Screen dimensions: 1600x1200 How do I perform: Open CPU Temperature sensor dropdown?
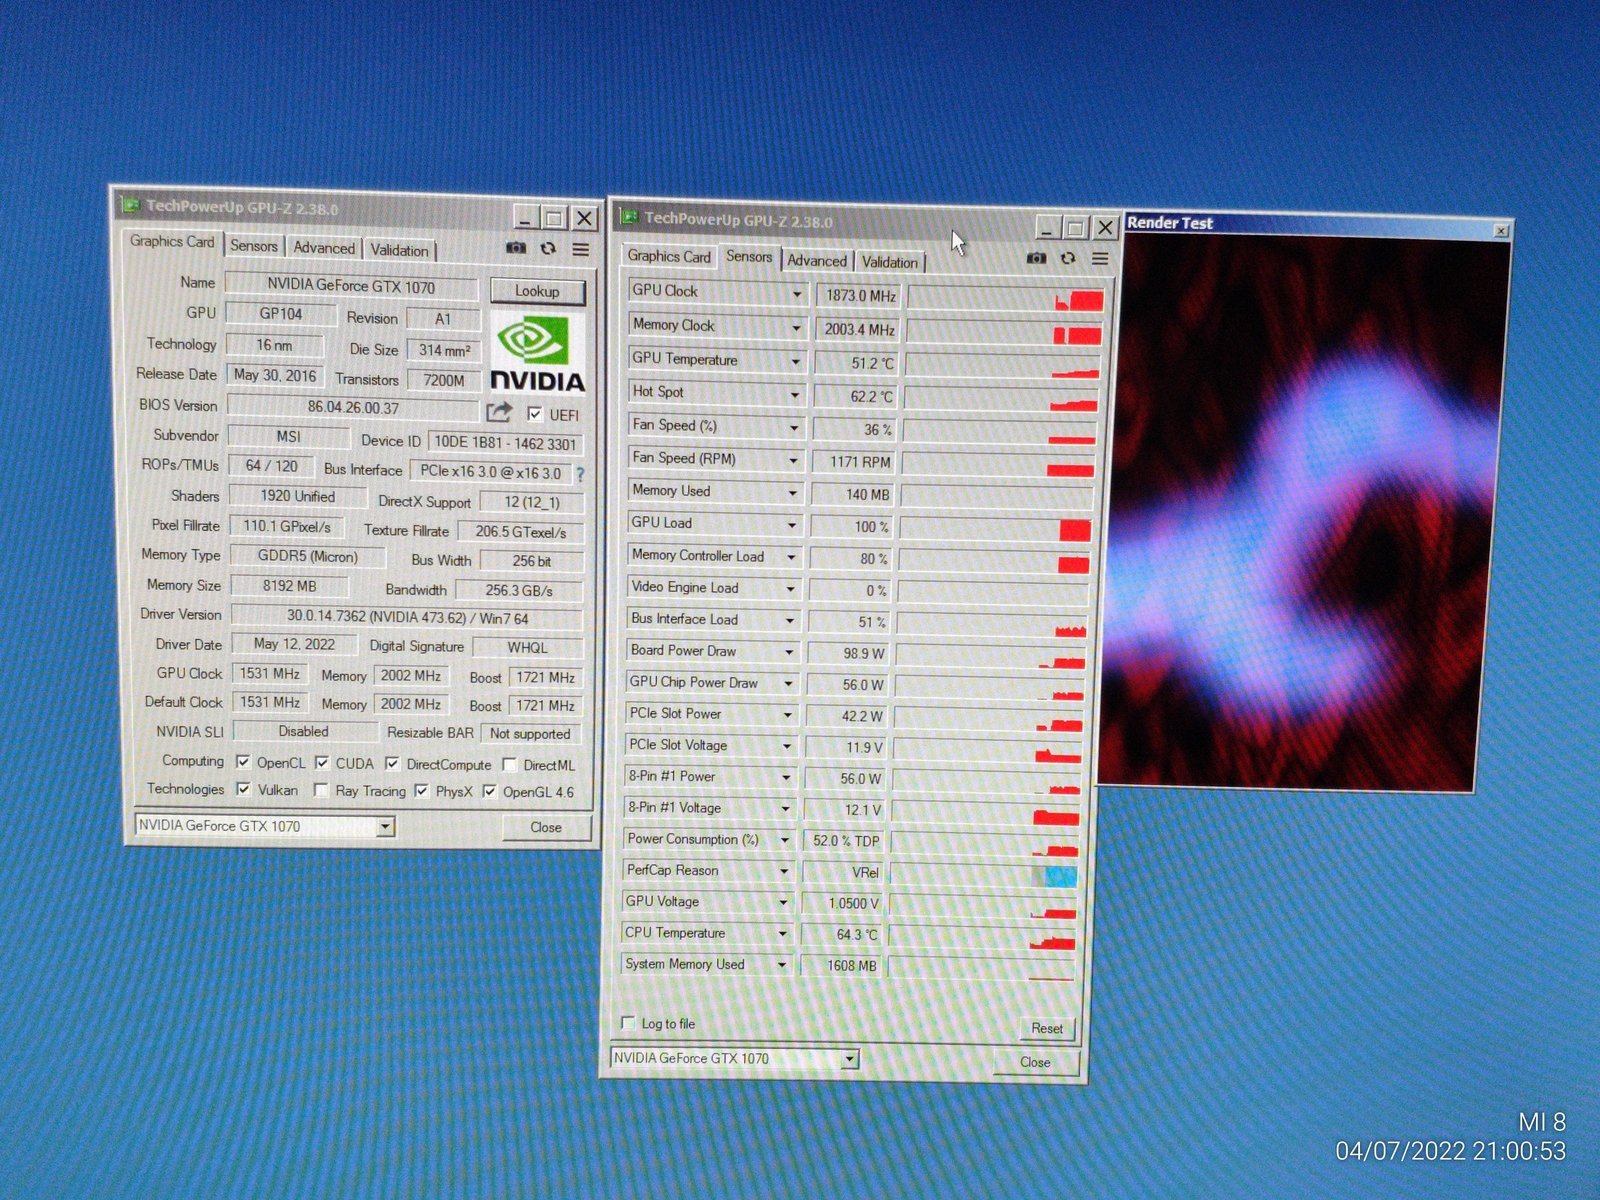783,933
